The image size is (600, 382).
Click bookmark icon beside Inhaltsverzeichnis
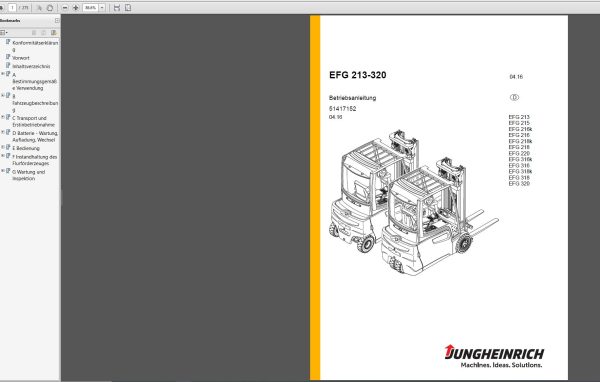point(8,65)
